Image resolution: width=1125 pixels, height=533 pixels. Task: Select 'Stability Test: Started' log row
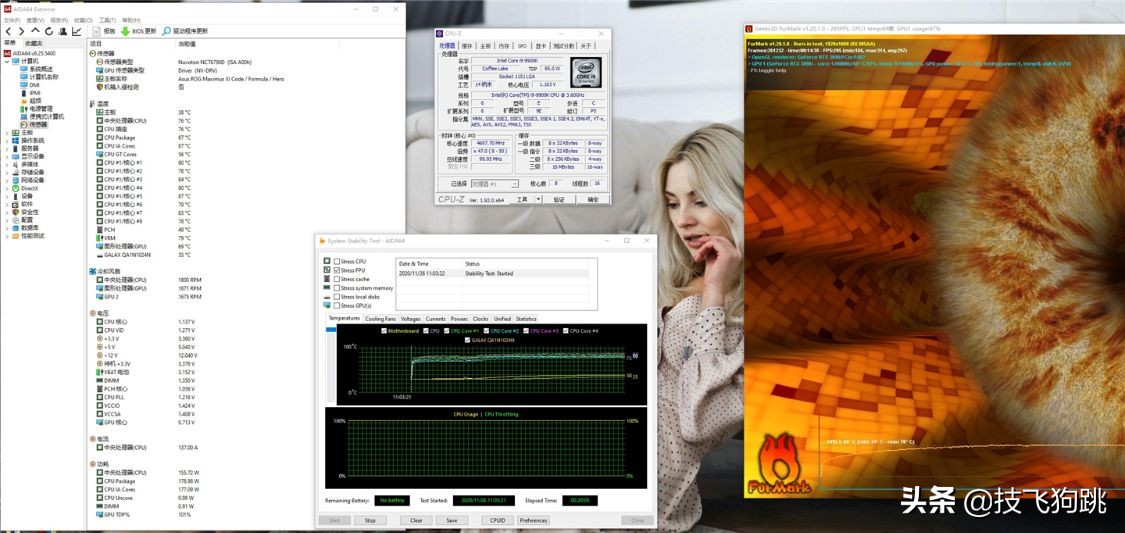pos(495,273)
